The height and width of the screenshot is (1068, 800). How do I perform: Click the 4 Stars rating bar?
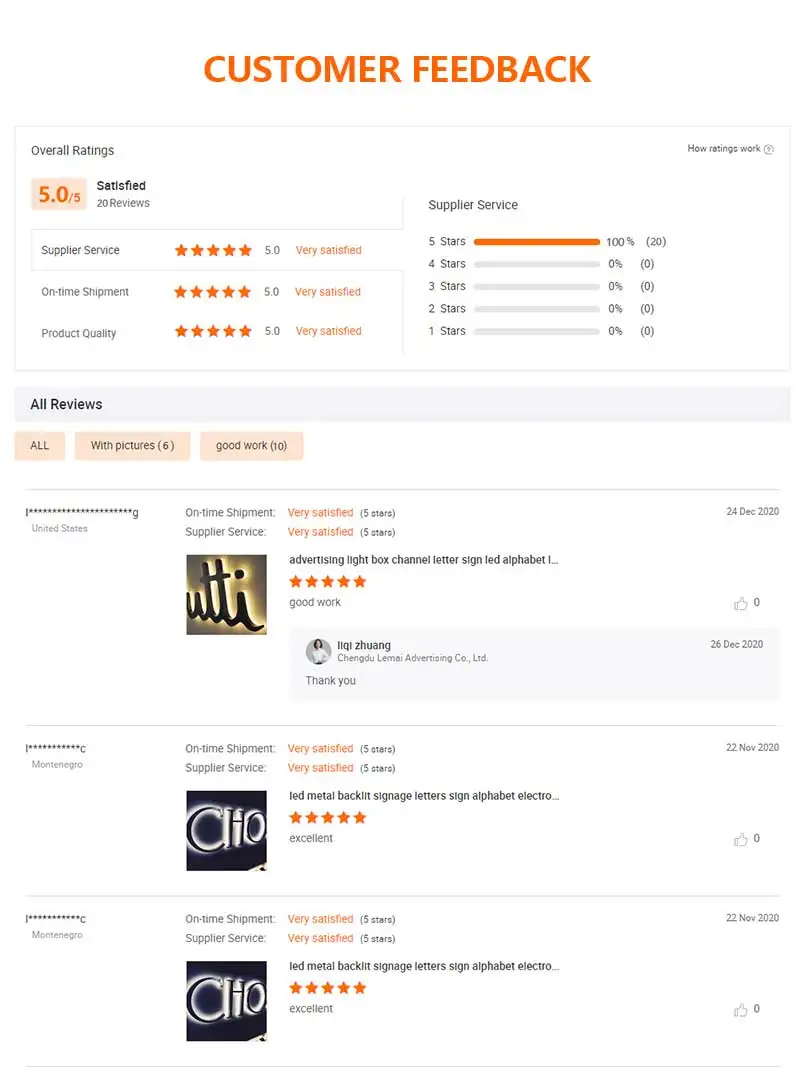[x=537, y=264]
